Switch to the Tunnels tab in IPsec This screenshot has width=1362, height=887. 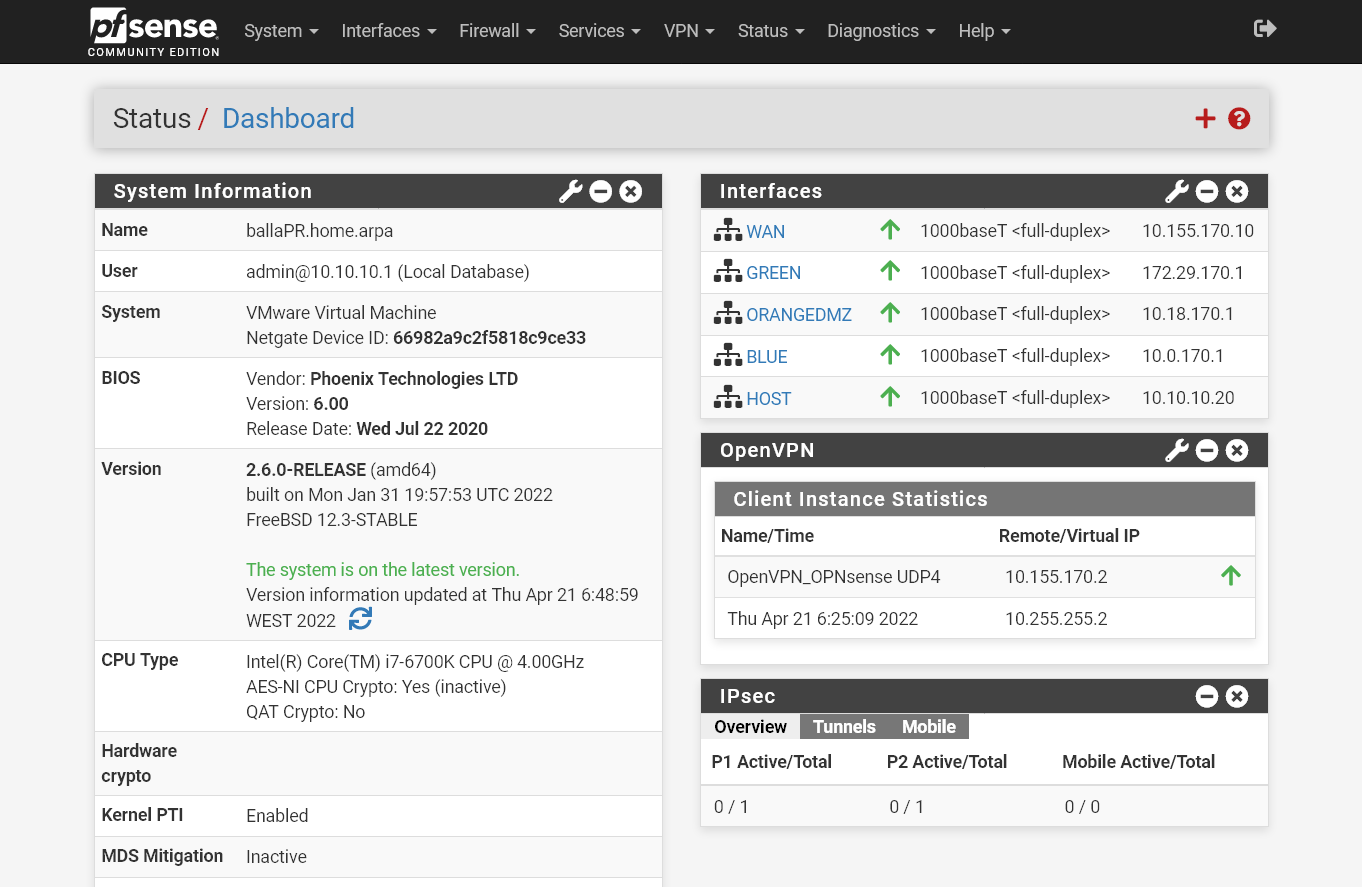(844, 727)
